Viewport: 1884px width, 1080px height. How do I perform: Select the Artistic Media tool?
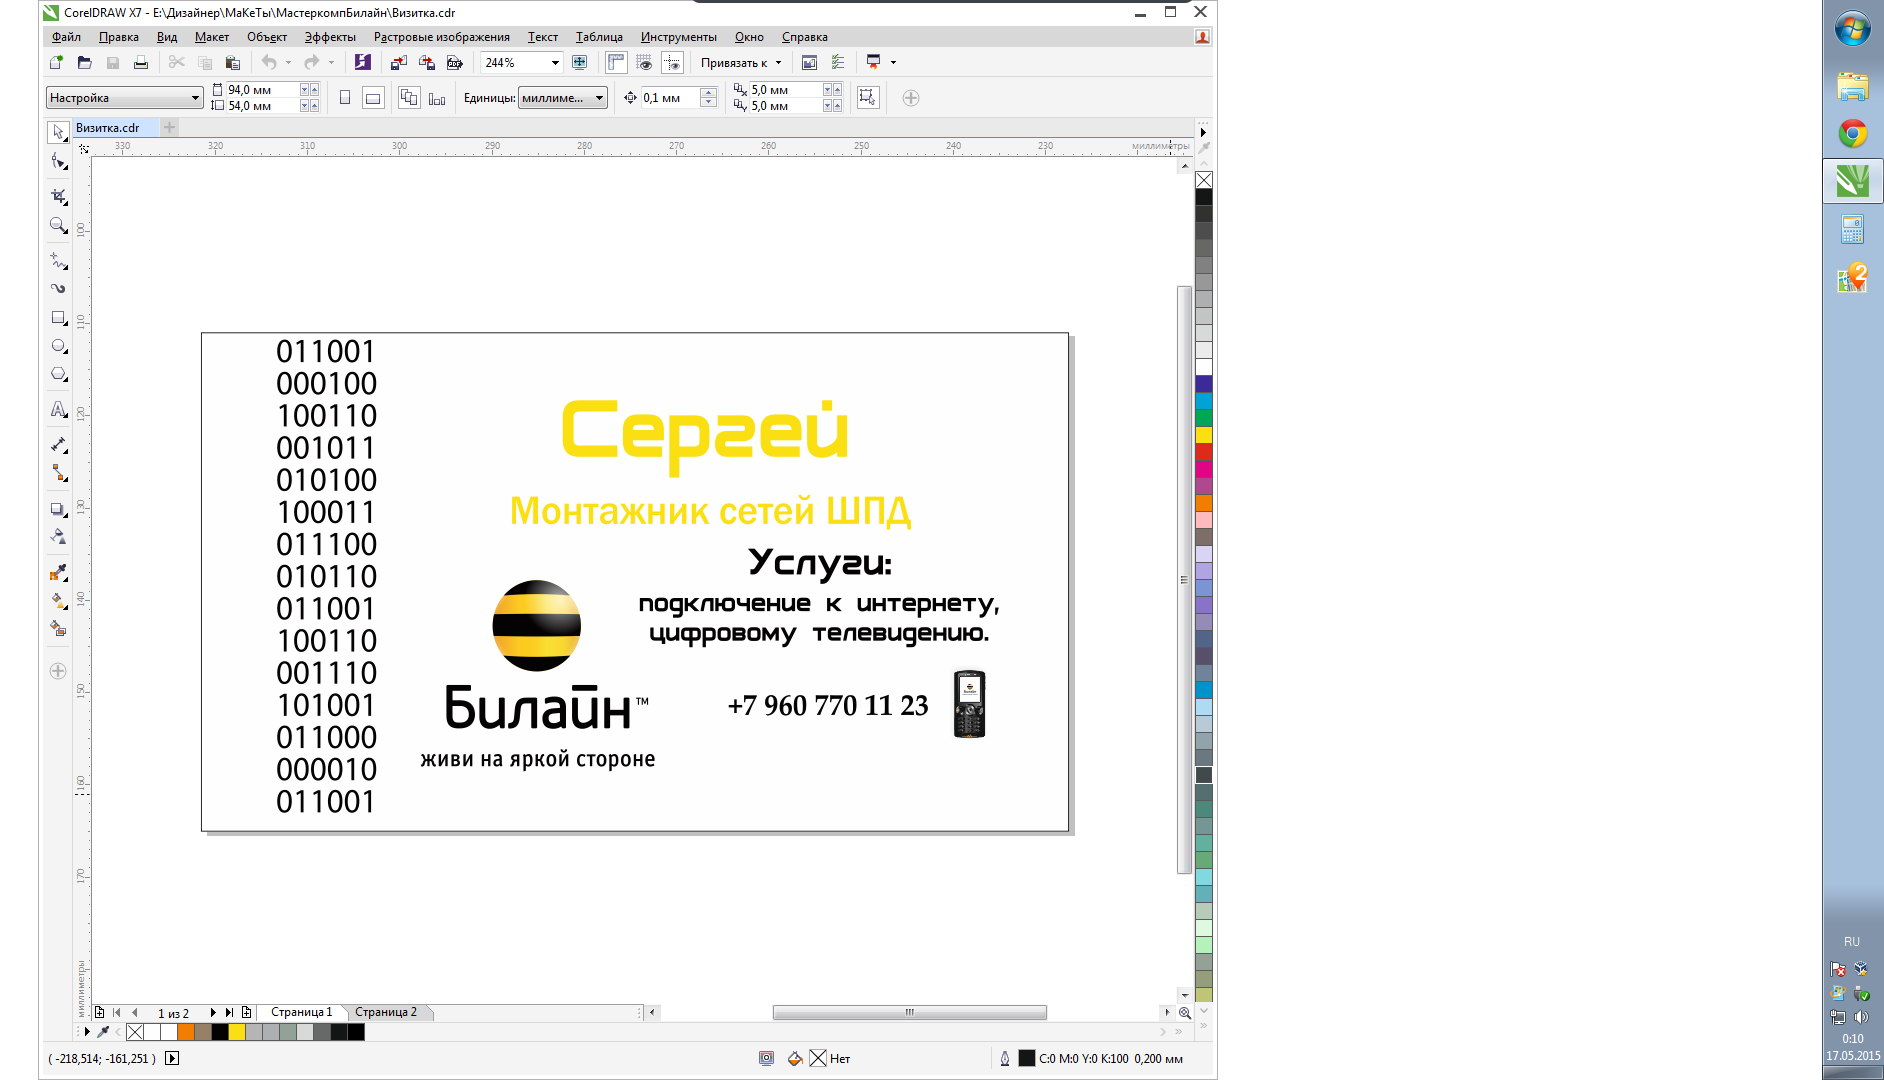59,288
